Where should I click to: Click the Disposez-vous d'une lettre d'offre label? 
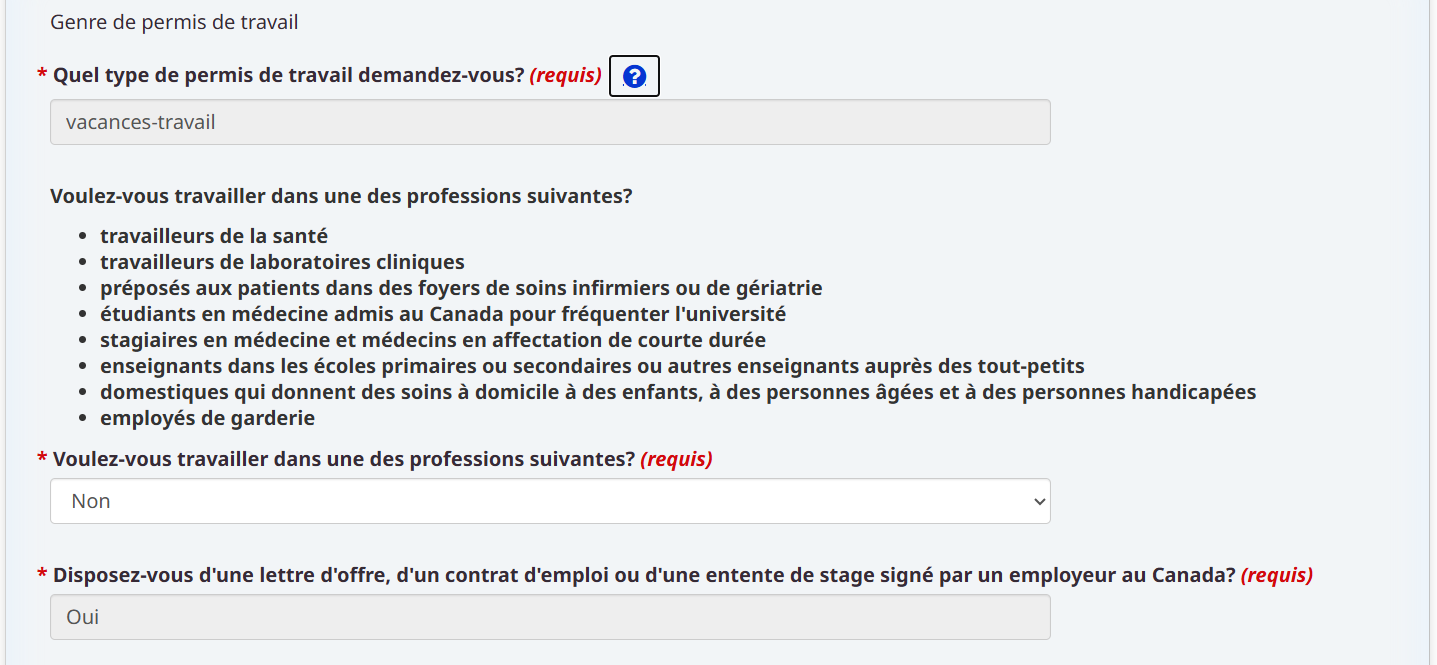(x=644, y=575)
